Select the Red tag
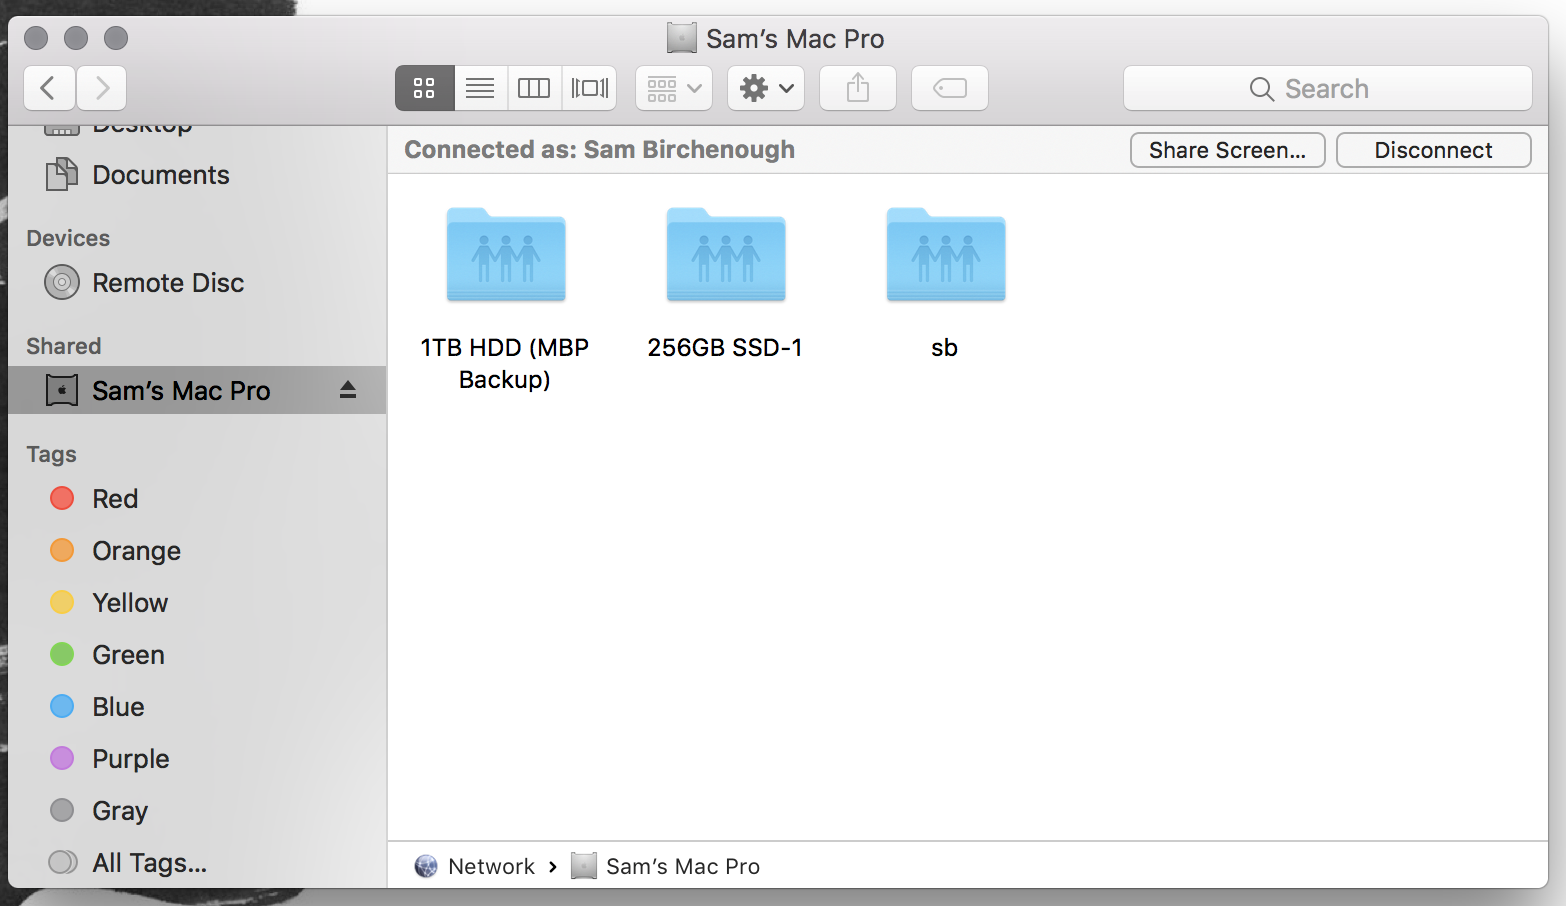This screenshot has width=1566, height=906. point(197,498)
